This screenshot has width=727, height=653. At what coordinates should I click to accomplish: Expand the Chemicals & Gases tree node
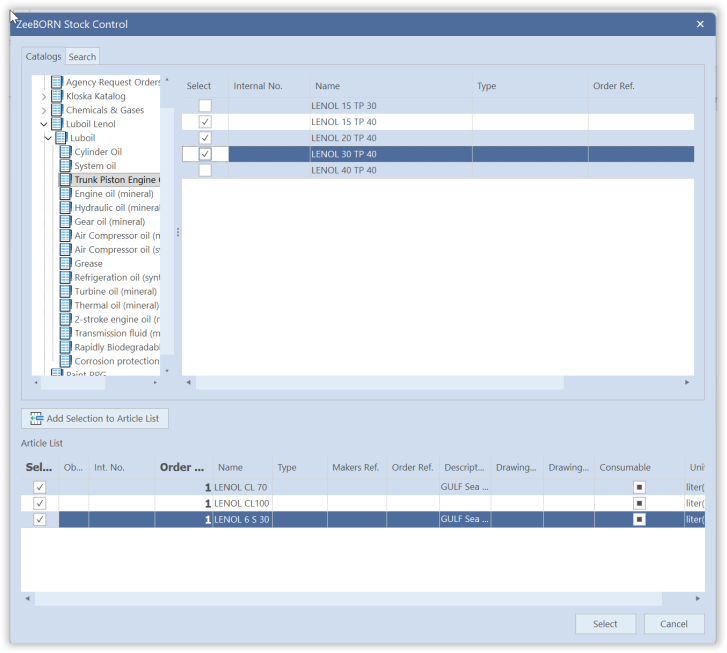click(x=44, y=110)
